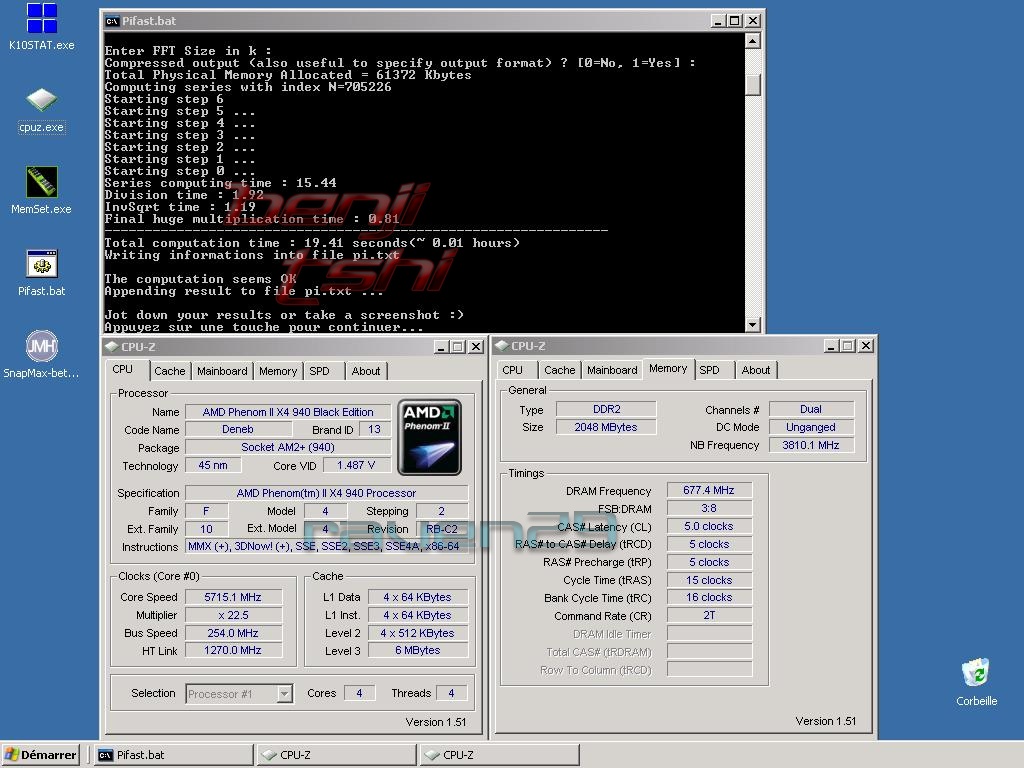The image size is (1024, 768).
Task: Open the SPD tab in left CPU-Z
Action: click(319, 371)
